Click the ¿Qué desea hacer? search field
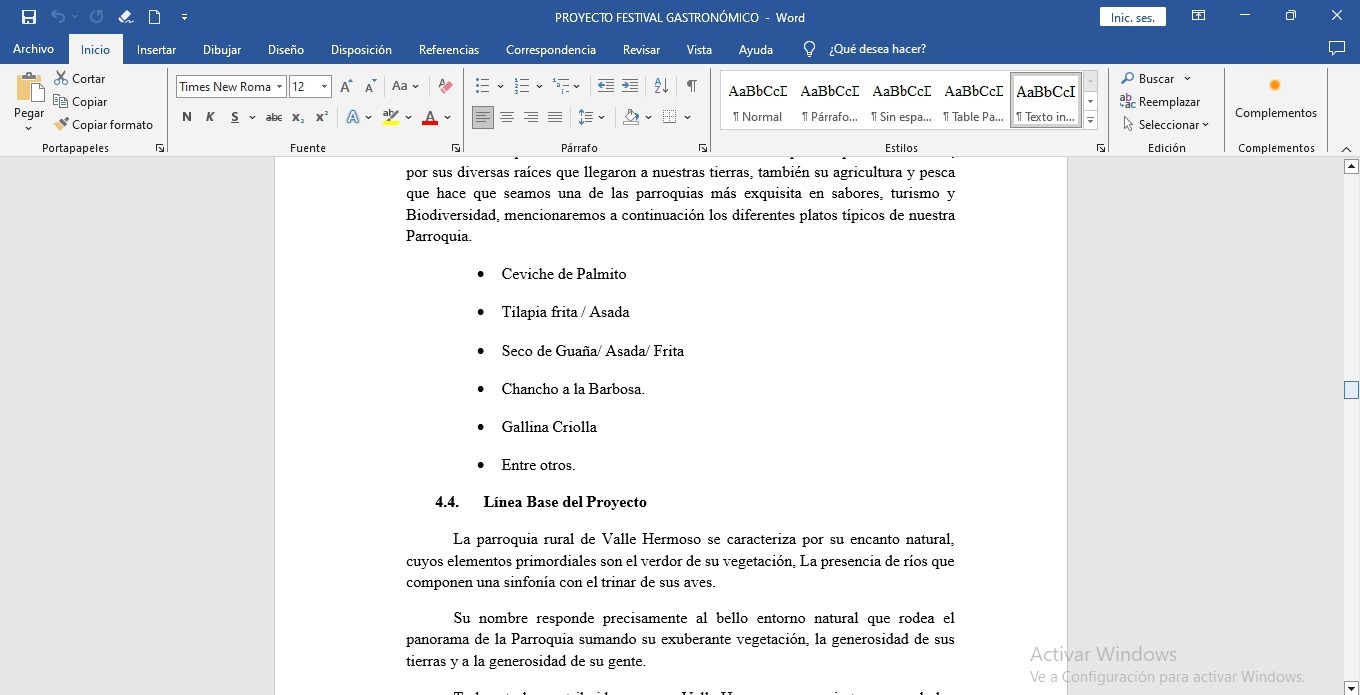1360x695 pixels. coord(877,49)
